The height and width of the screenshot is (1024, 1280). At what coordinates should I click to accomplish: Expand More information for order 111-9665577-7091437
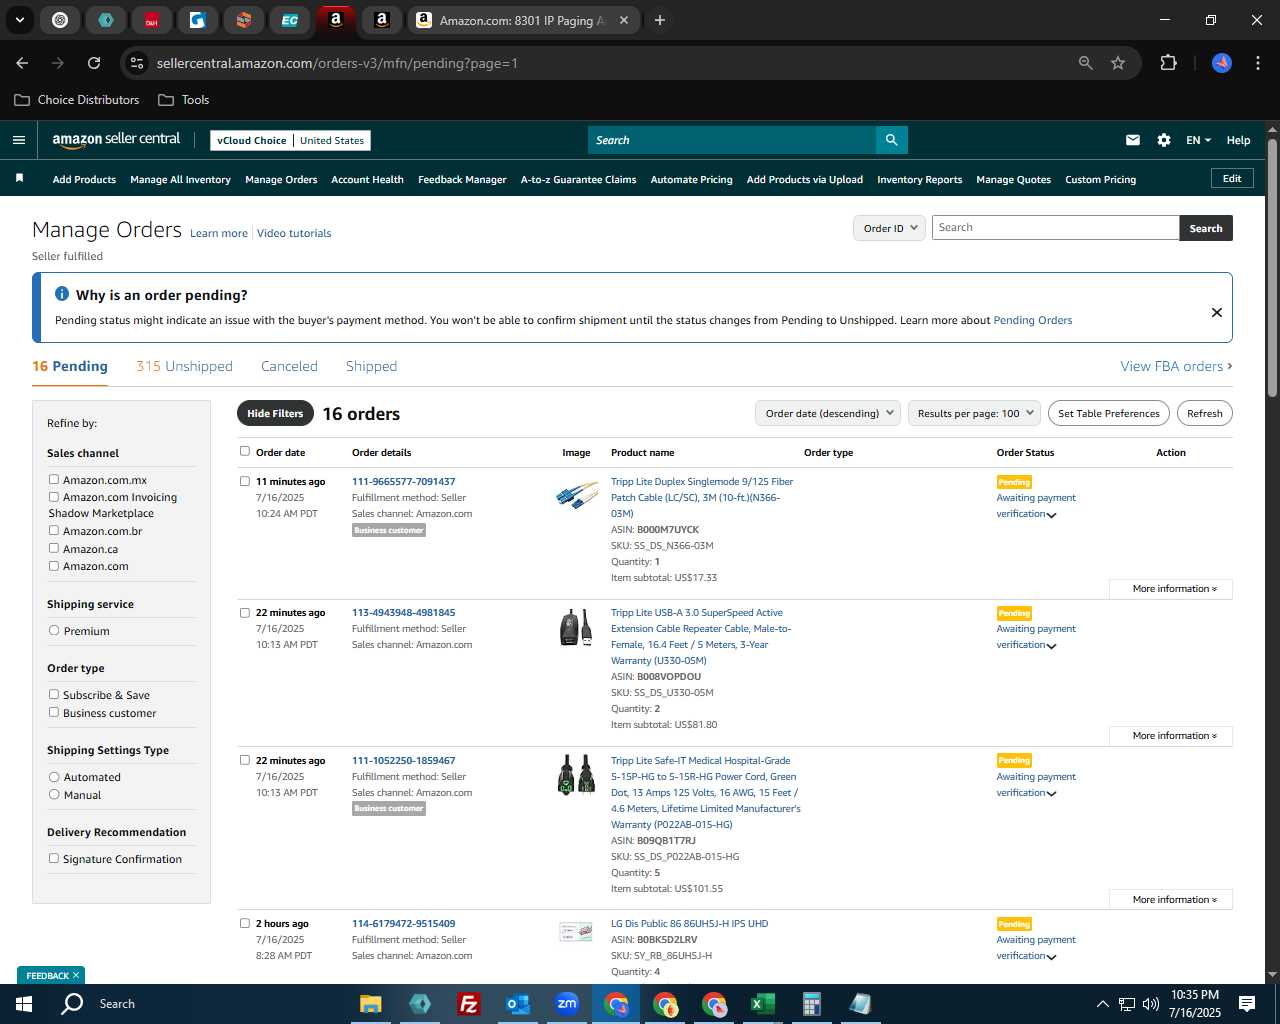pyautogui.click(x=1171, y=589)
